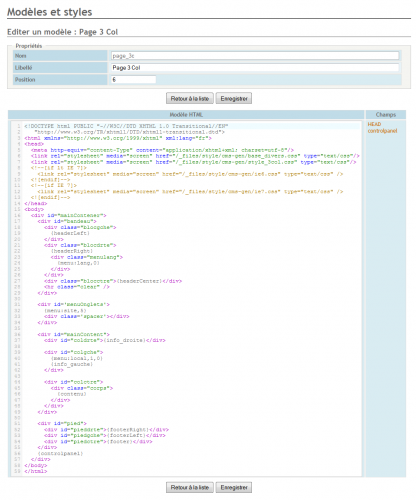Click the {info_gauche} line
This screenshot has height=500, width=416.
tap(72, 364)
